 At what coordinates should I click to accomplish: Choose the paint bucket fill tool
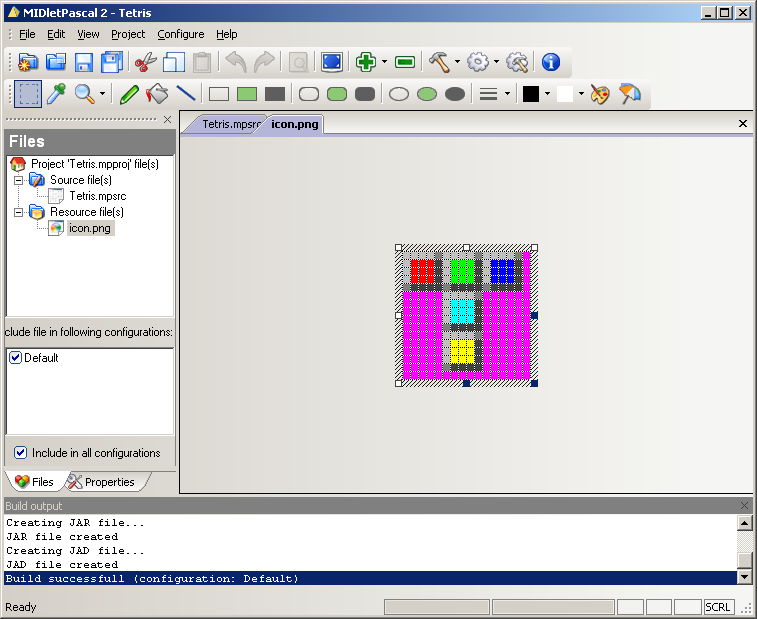[x=157, y=94]
